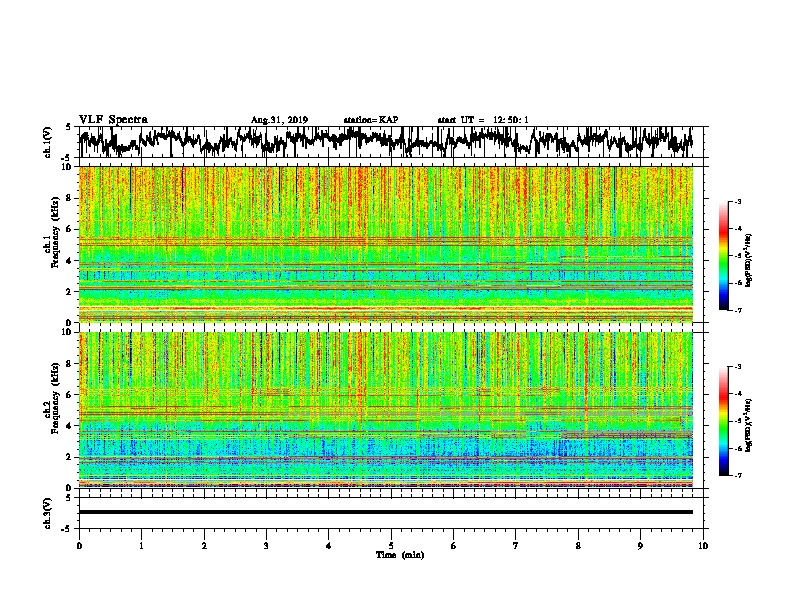Click inside the ch.2 spectrogram panel
This screenshot has height=612, width=792.
coord(386,410)
